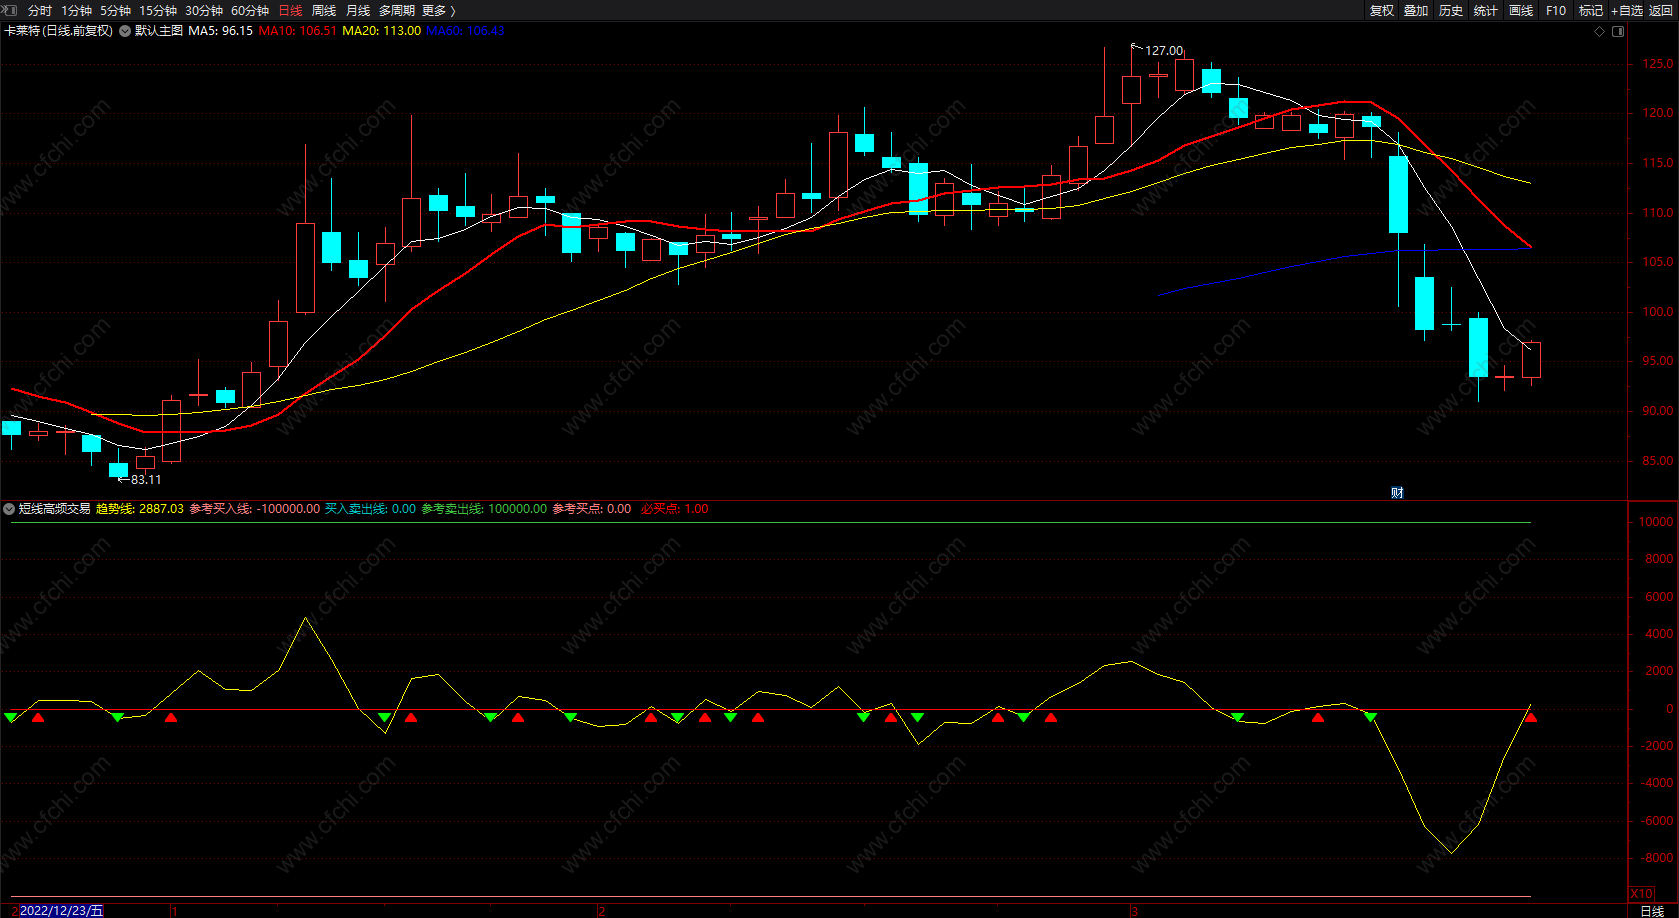Switch to 5分钟 period
The width and height of the screenshot is (1679, 918).
coord(116,10)
